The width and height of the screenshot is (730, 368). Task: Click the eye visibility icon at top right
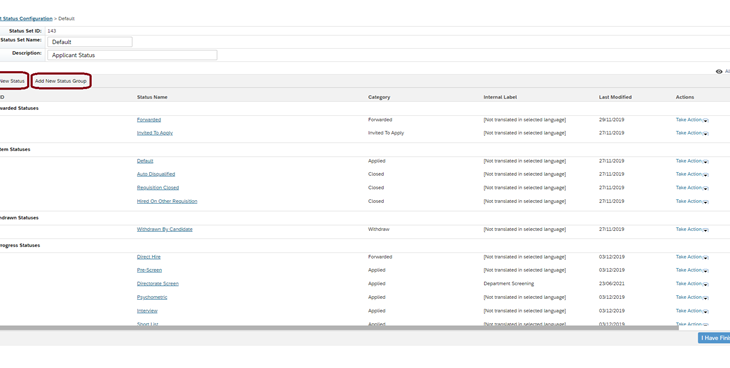coord(719,72)
